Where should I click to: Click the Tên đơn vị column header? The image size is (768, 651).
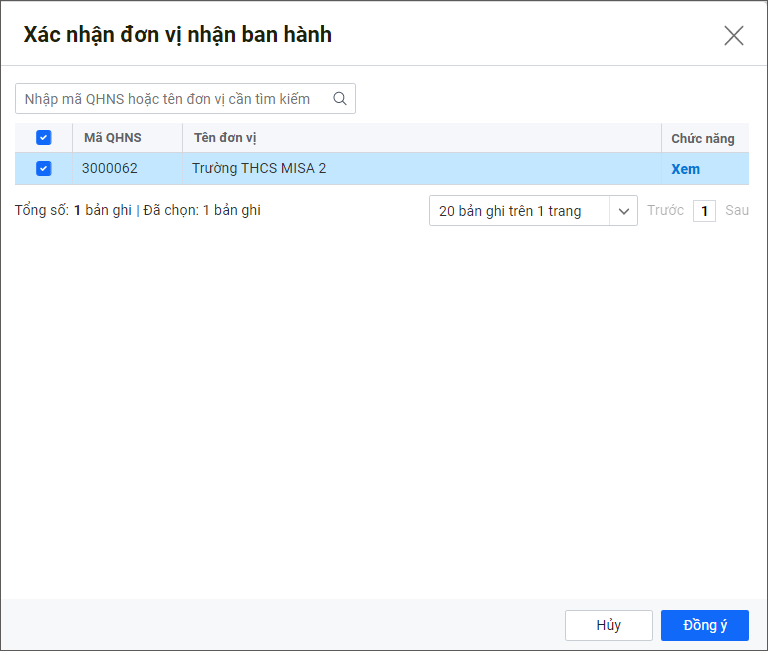[226, 138]
